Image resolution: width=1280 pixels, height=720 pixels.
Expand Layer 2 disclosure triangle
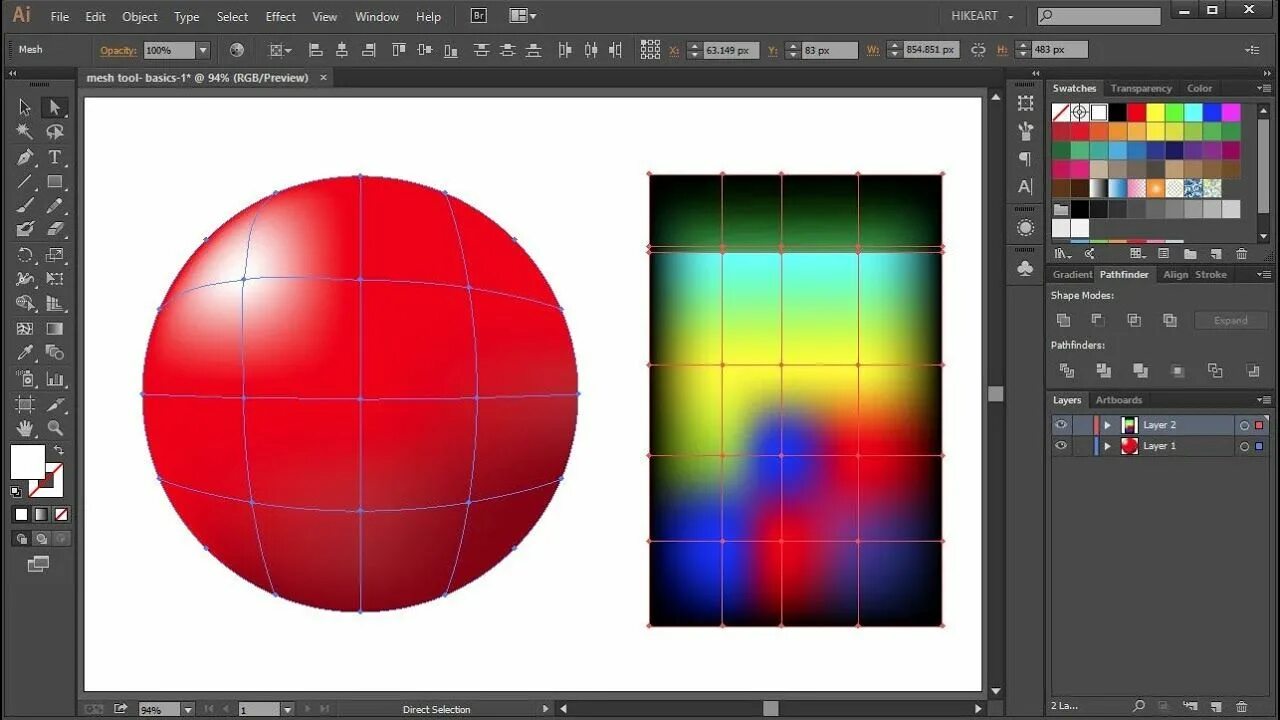1107,425
